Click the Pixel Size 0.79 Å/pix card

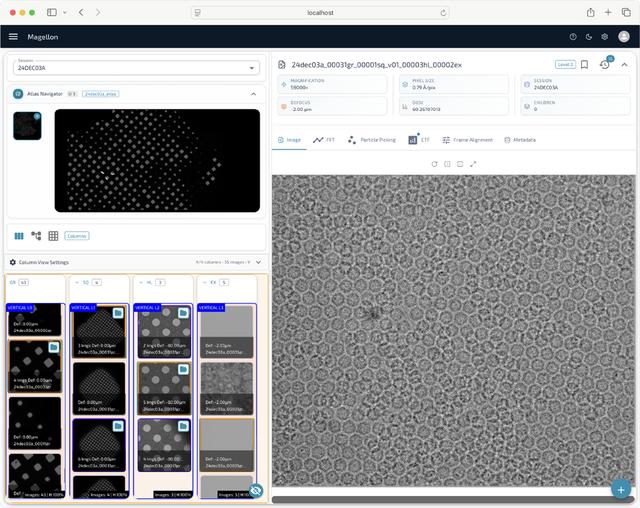[453, 84]
